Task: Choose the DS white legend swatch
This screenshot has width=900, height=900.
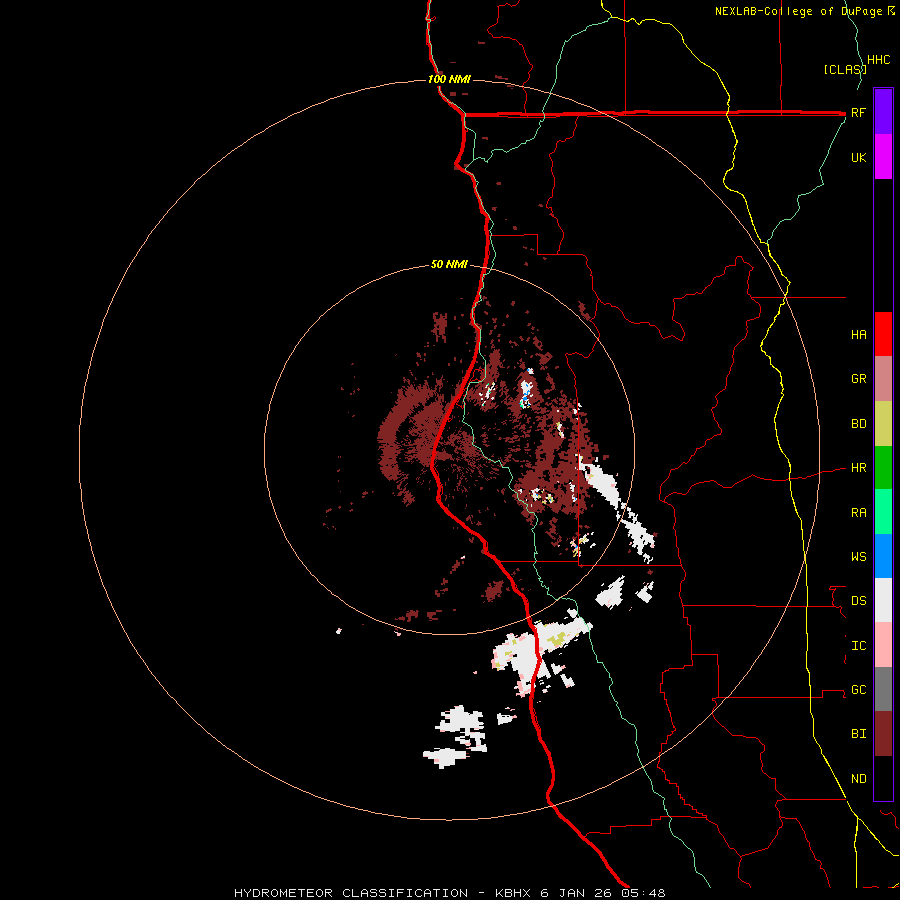Action: [883, 600]
